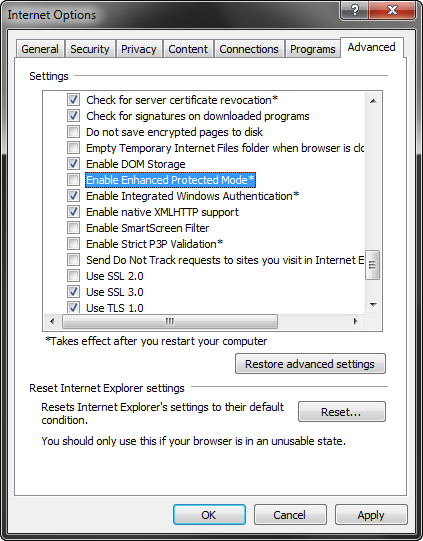Click the scroll left arrow below settings

52,322
